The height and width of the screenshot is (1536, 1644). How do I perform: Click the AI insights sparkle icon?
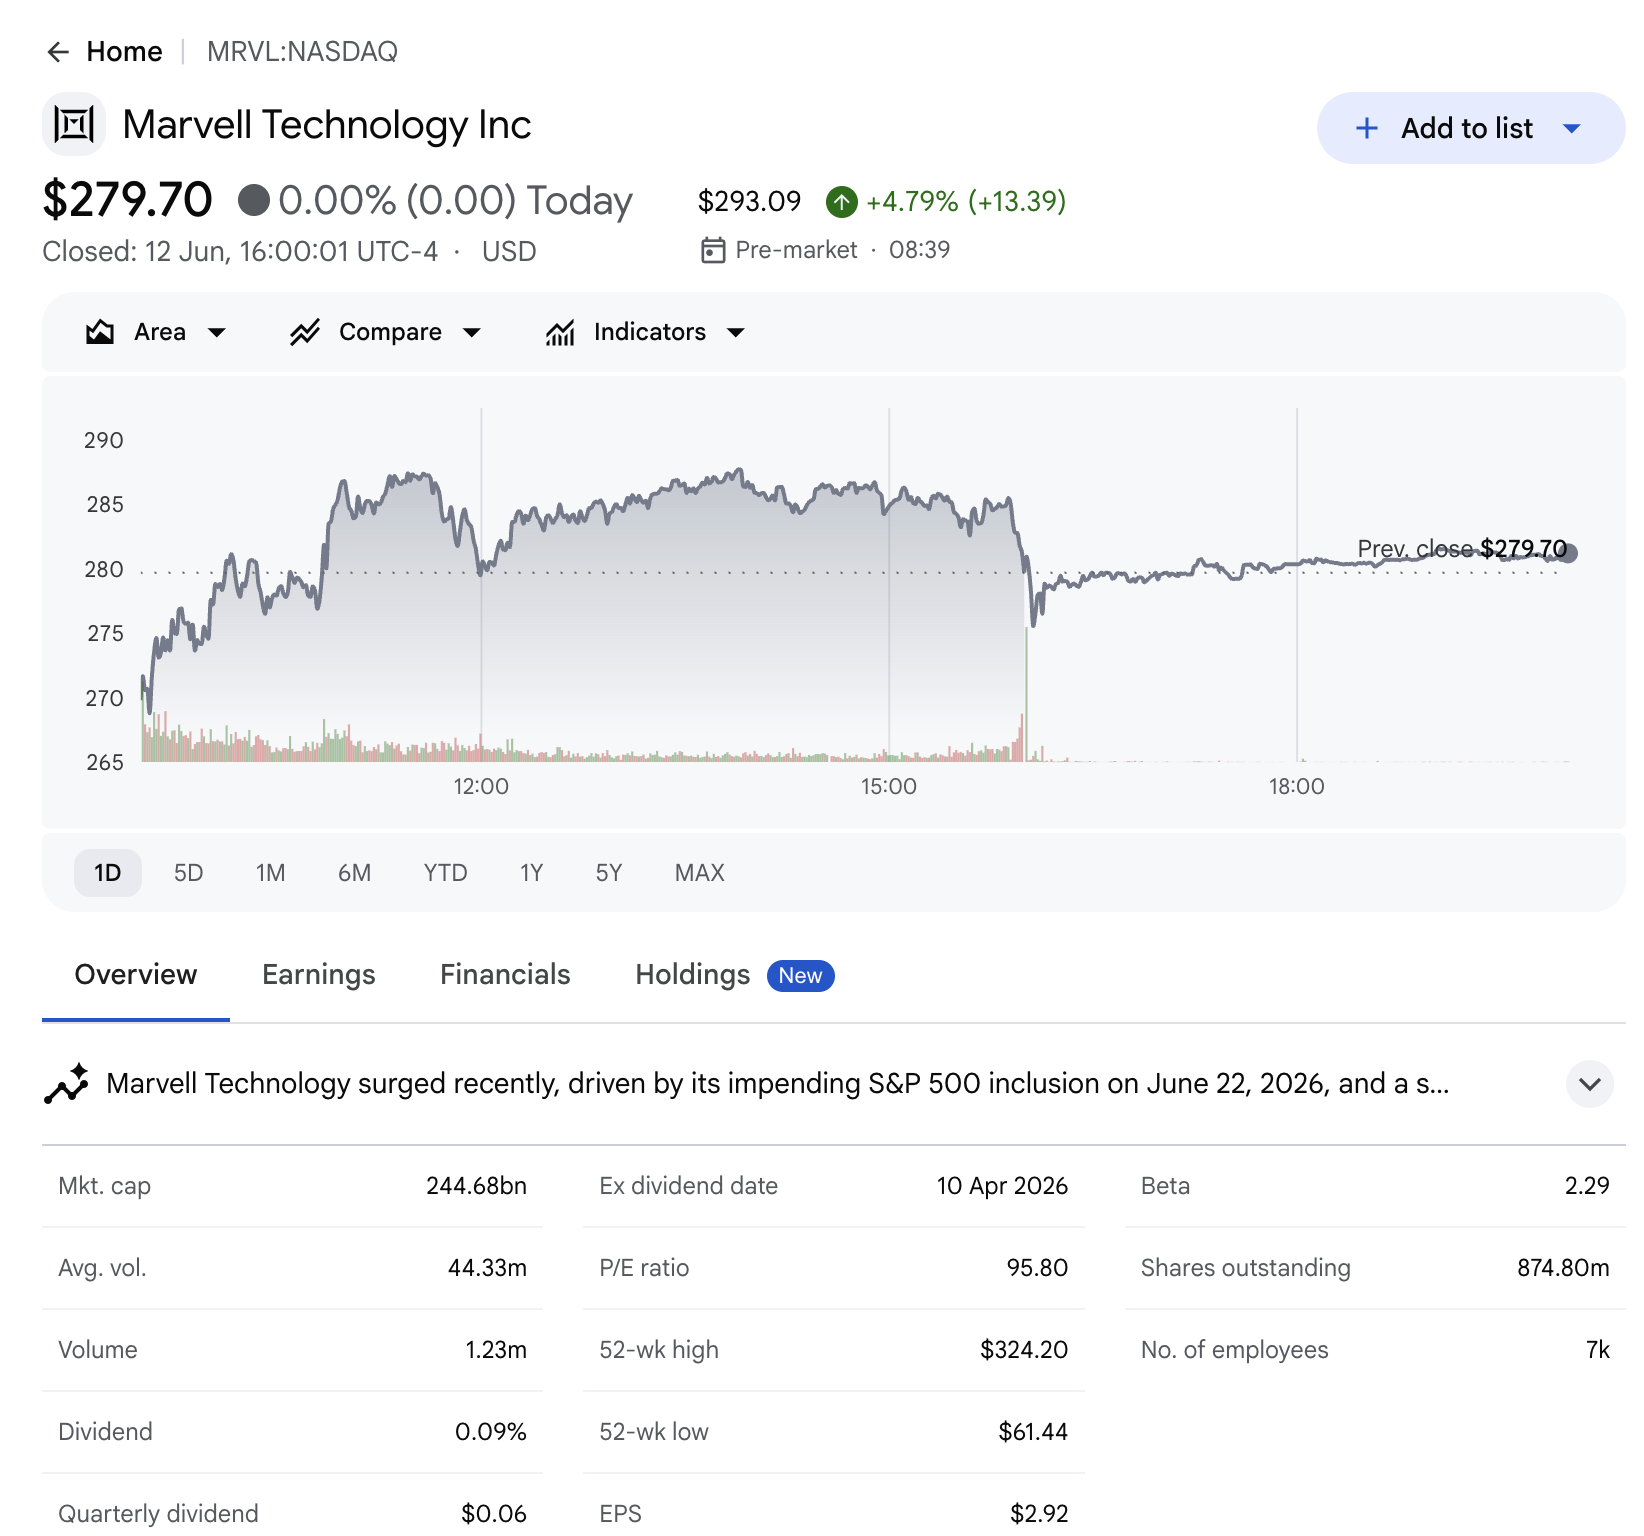pos(67,1084)
